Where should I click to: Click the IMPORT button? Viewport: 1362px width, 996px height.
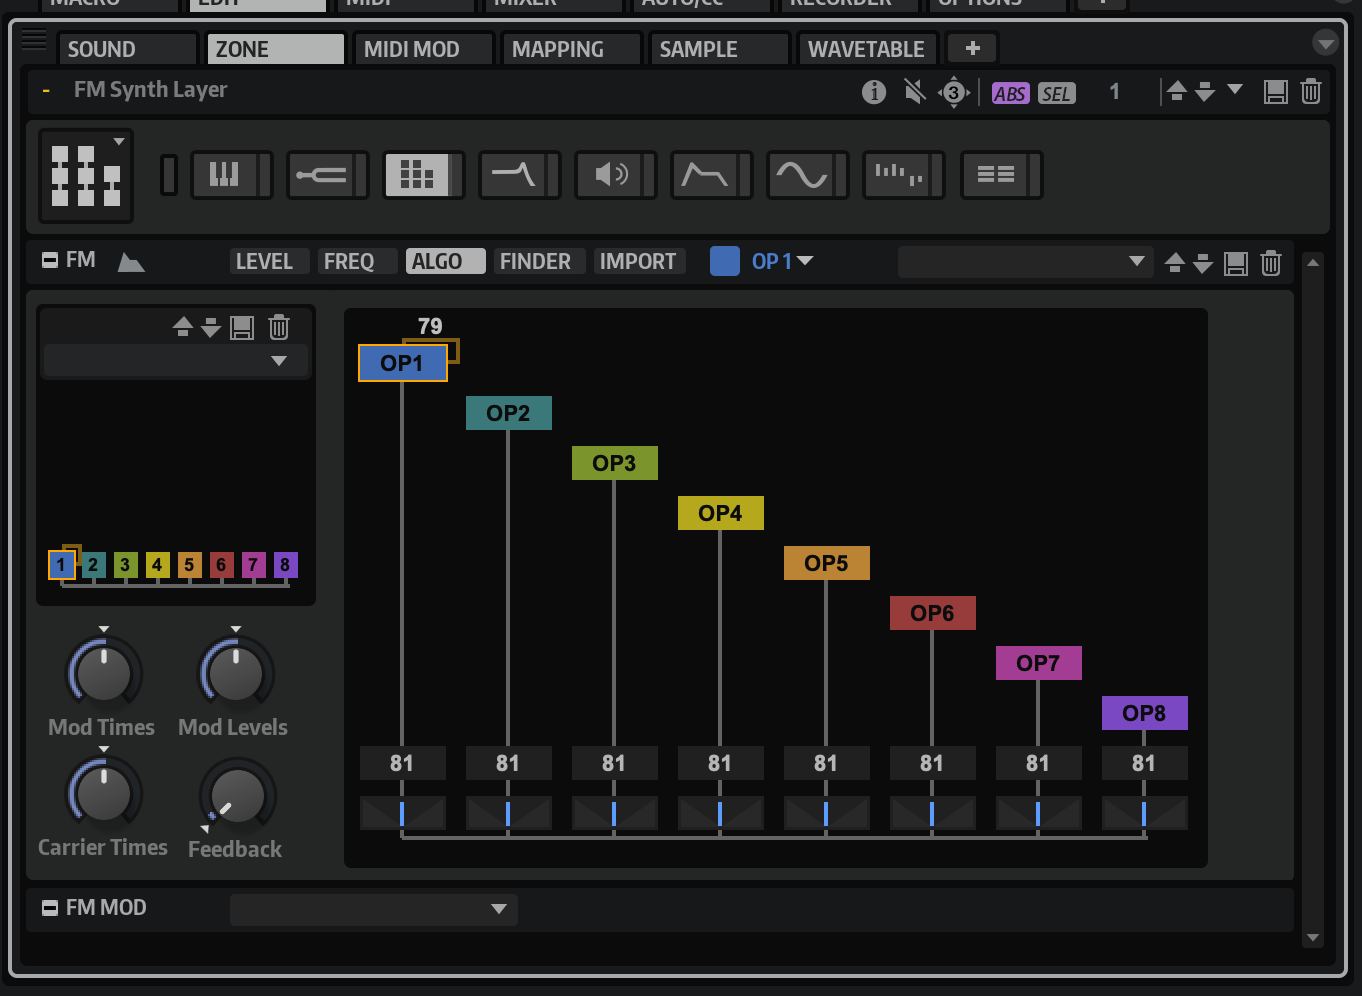pos(637,262)
